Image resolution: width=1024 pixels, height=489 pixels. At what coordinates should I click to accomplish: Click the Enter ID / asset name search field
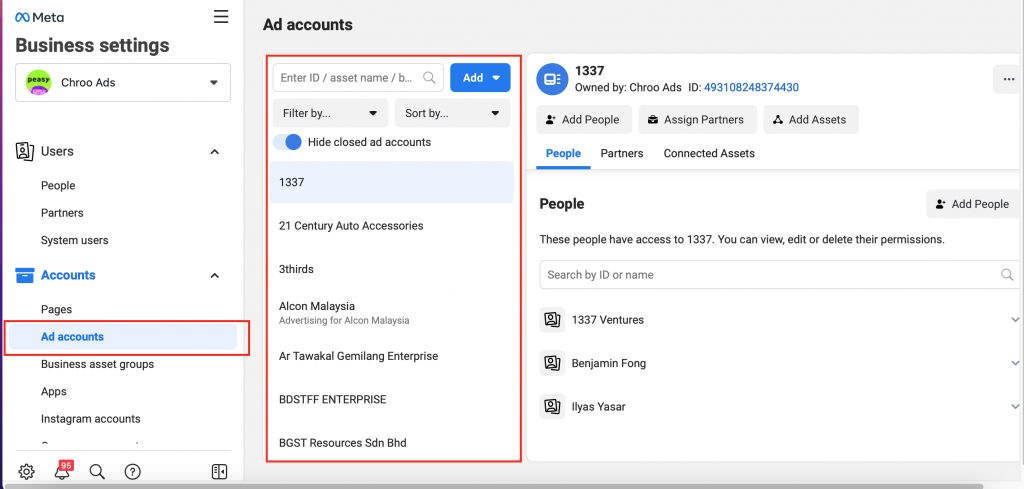pos(358,78)
